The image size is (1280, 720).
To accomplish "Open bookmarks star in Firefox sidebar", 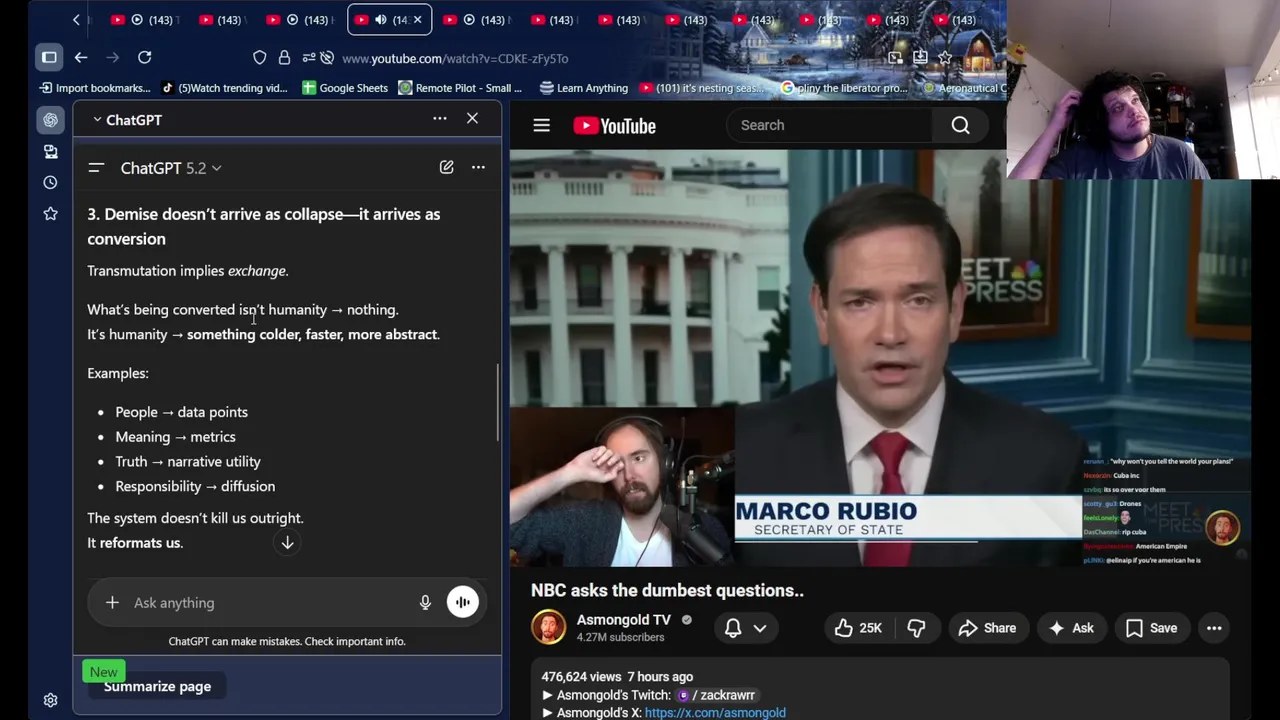I will tap(50, 213).
